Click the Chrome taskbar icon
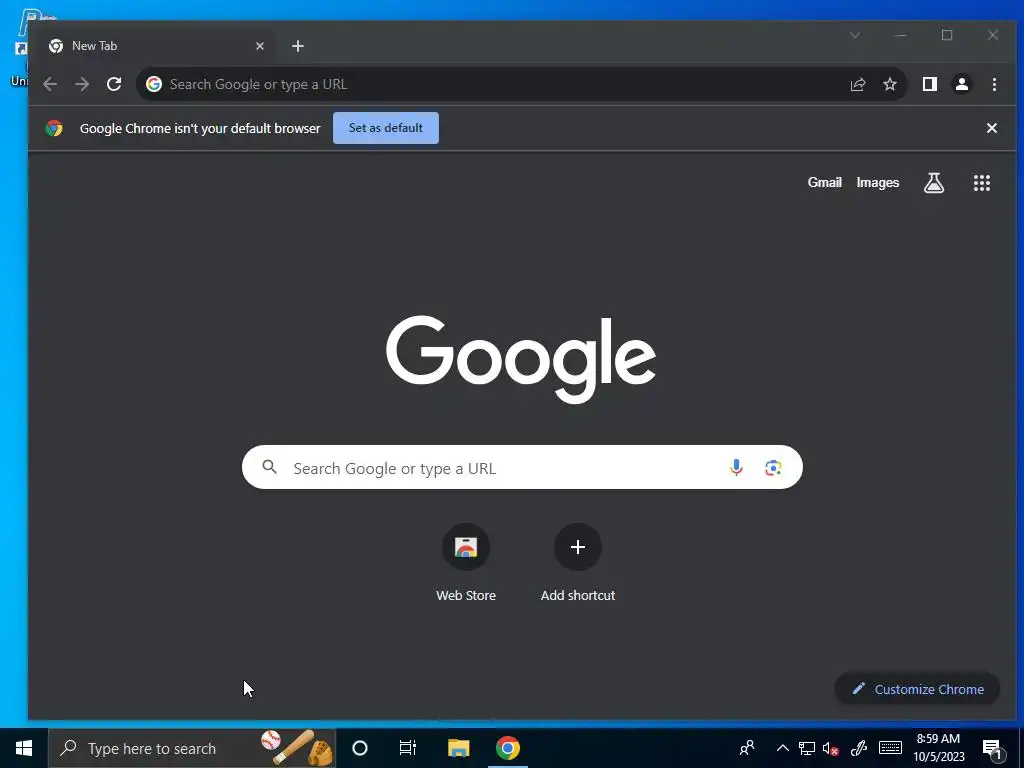This screenshot has height=768, width=1024. click(507, 748)
